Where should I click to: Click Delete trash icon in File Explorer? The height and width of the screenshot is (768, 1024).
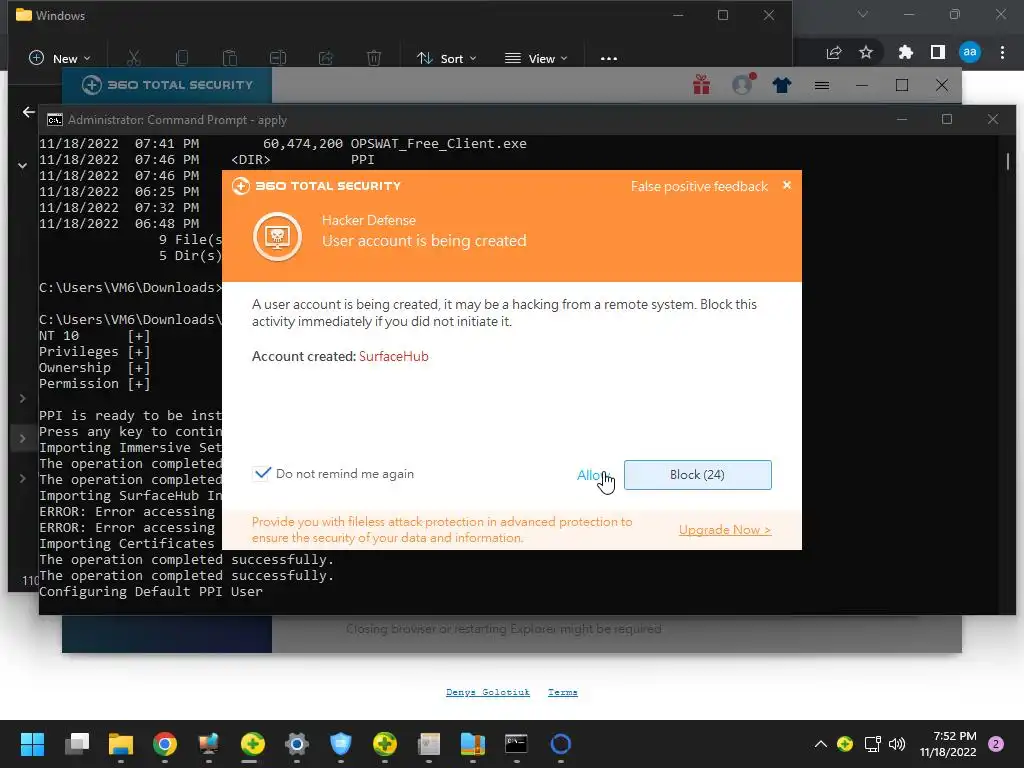(374, 58)
